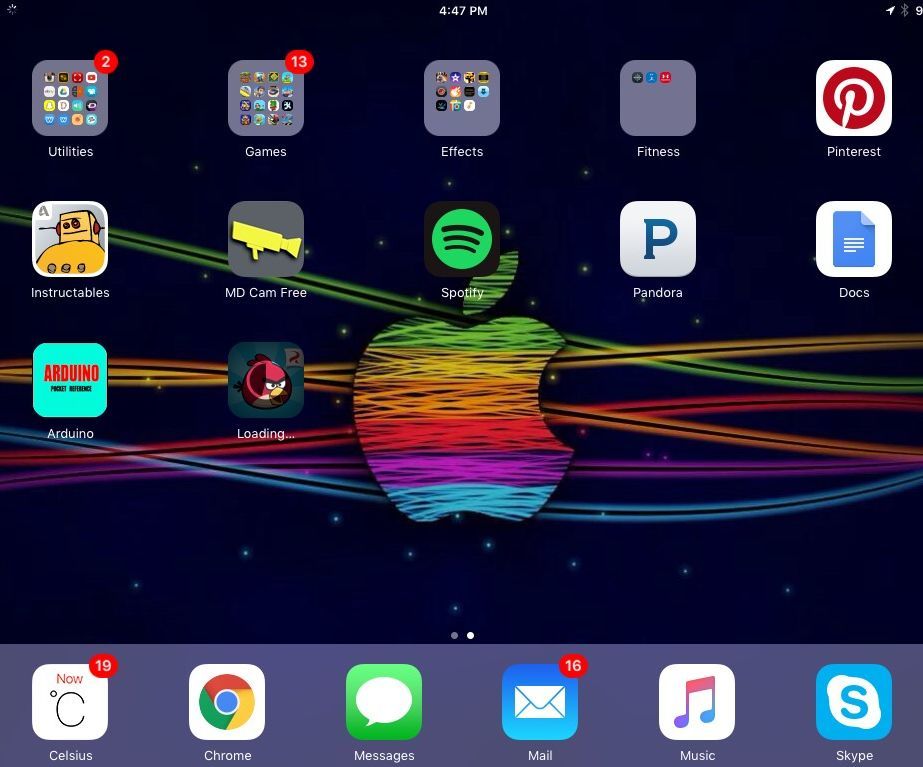Tap the Loading... label text

(266, 434)
